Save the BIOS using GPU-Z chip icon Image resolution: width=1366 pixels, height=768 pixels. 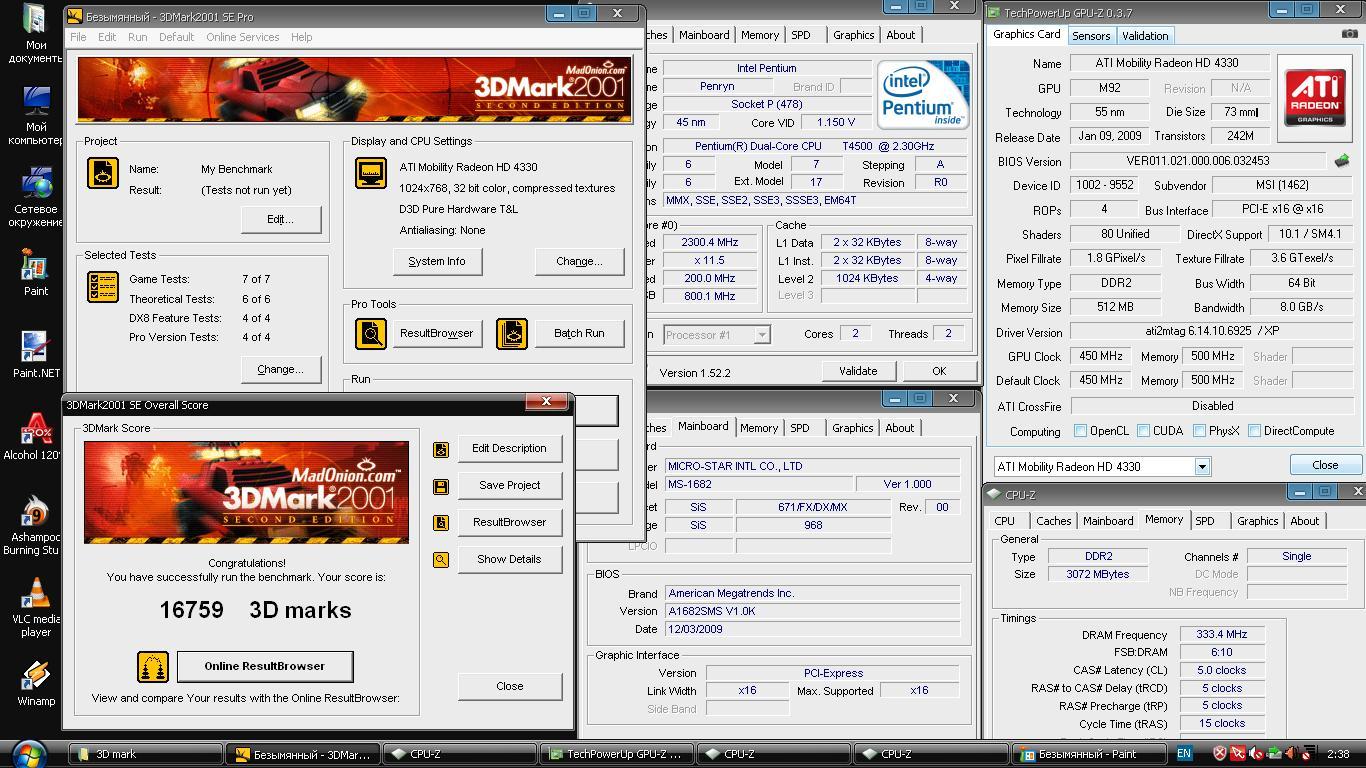1342,160
